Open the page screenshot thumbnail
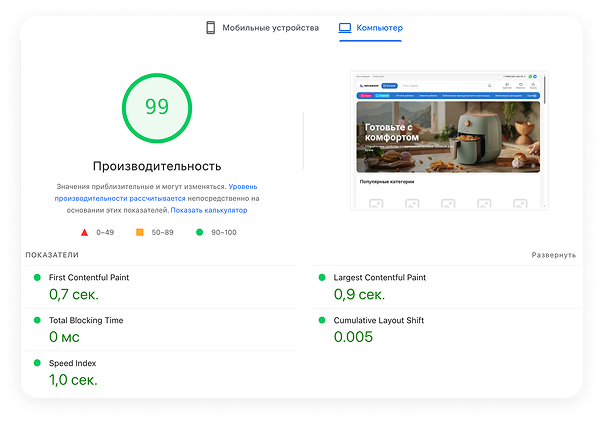 click(x=449, y=140)
